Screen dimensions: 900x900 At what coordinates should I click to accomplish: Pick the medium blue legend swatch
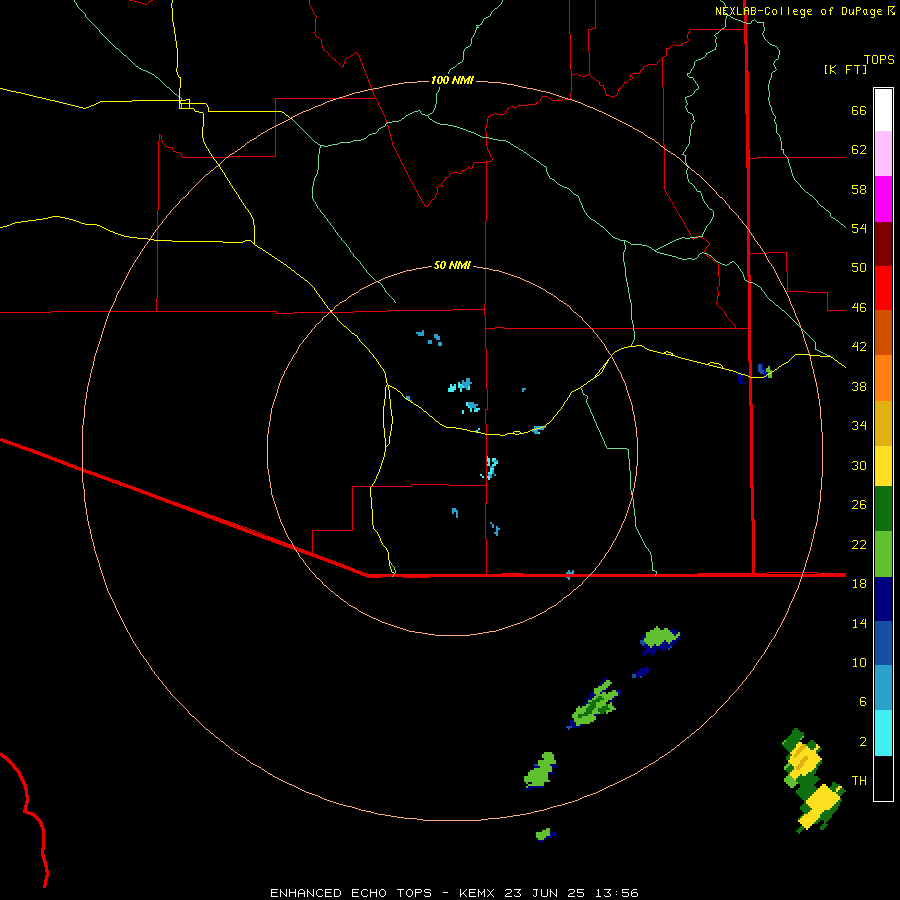(x=883, y=643)
